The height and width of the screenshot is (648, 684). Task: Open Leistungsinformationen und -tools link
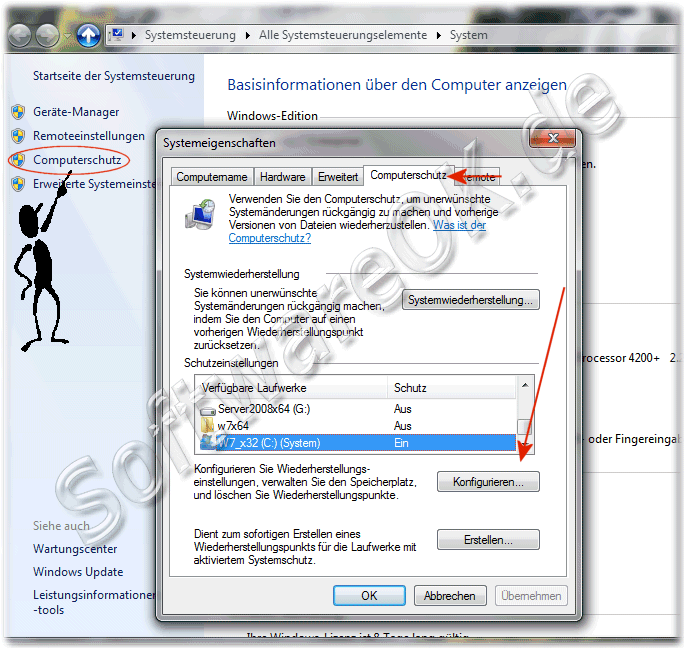pos(94,602)
